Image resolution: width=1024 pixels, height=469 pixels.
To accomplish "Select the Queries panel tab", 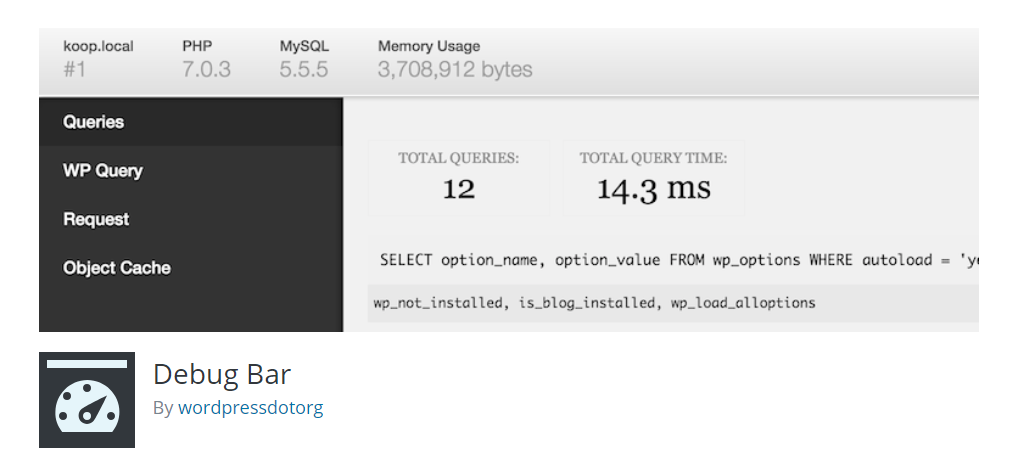I will (x=94, y=122).
